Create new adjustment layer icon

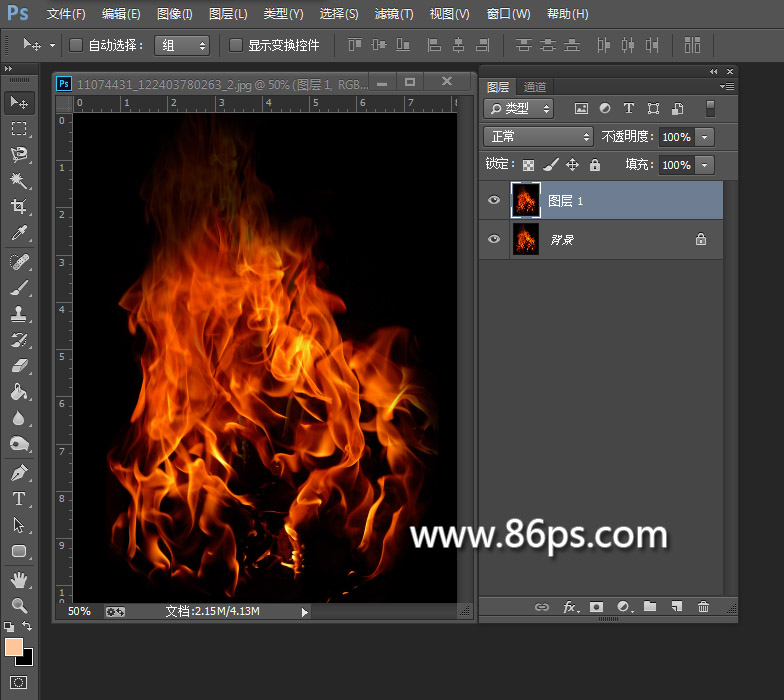click(x=624, y=607)
